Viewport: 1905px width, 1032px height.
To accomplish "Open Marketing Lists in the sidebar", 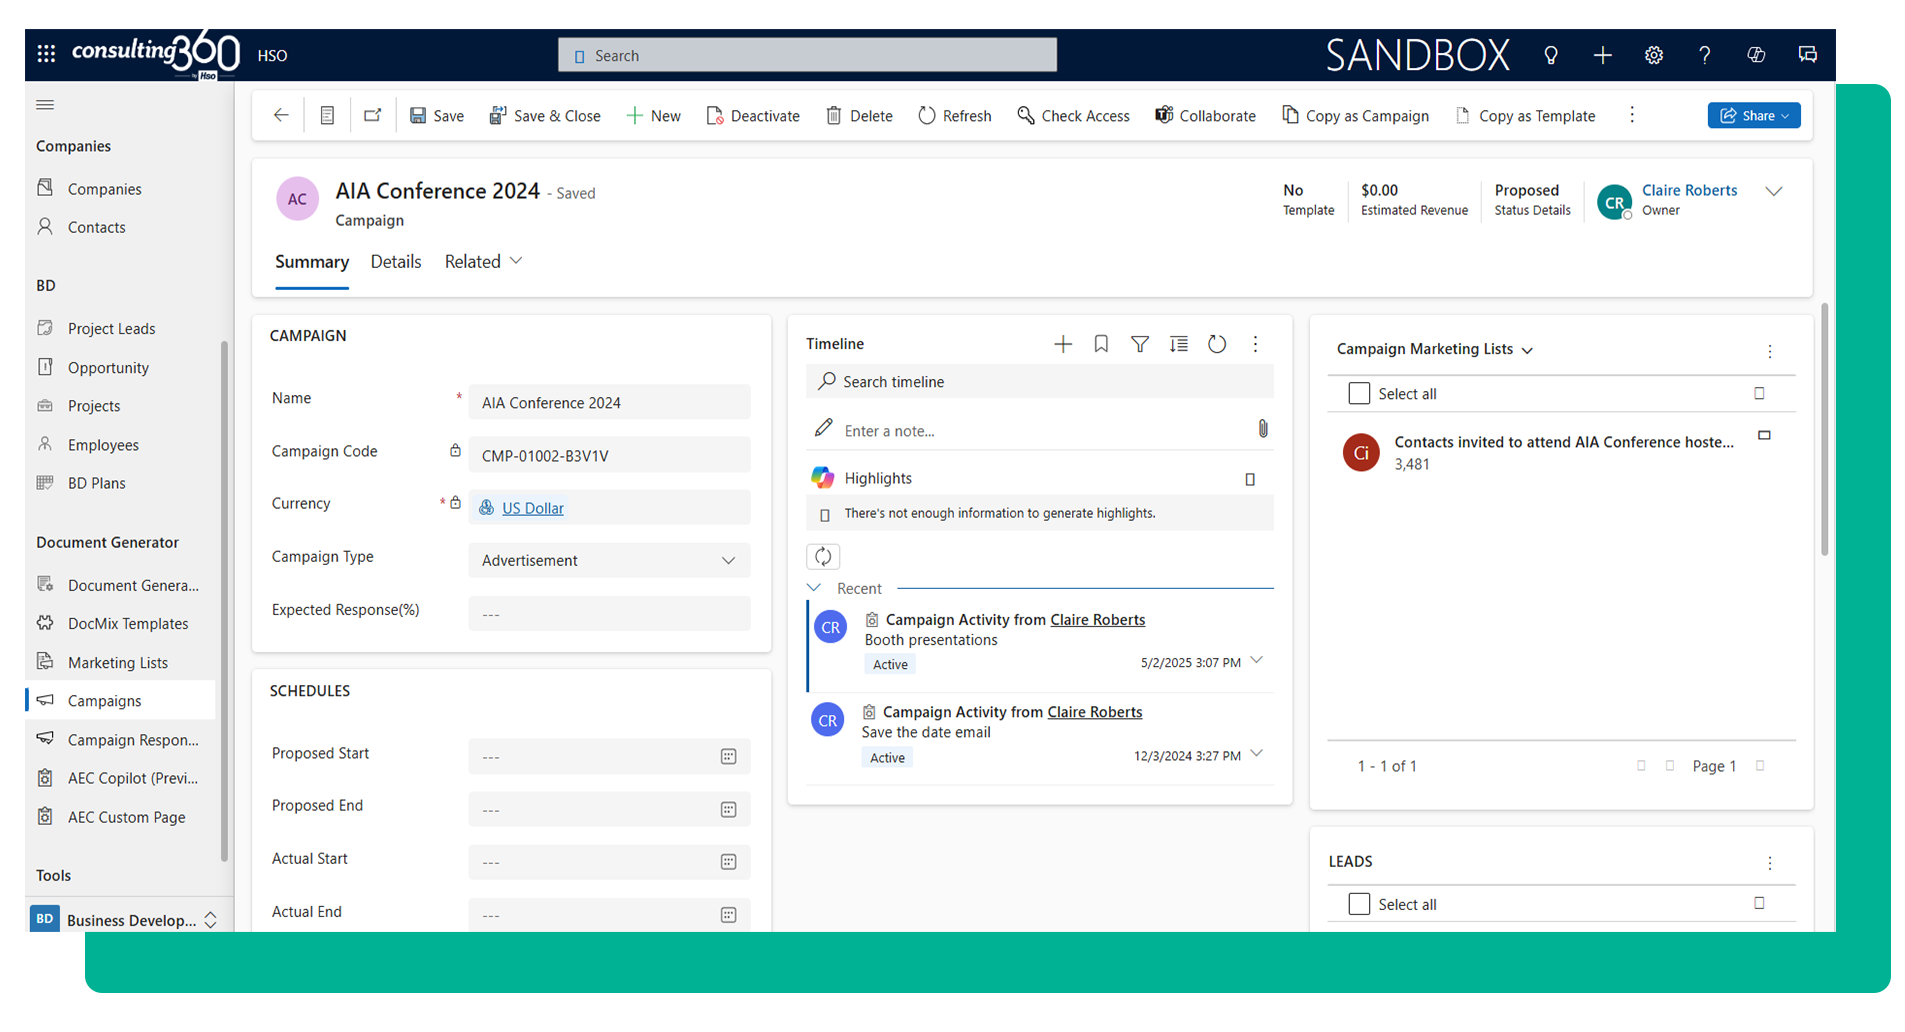I will coord(117,662).
